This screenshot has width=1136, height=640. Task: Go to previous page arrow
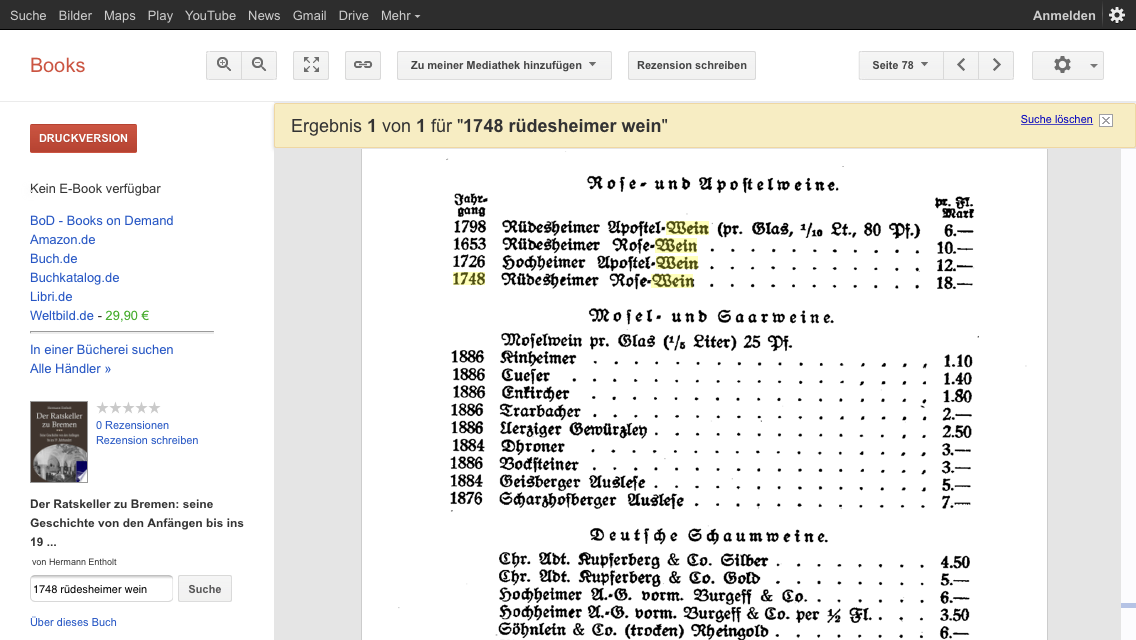click(x=961, y=65)
